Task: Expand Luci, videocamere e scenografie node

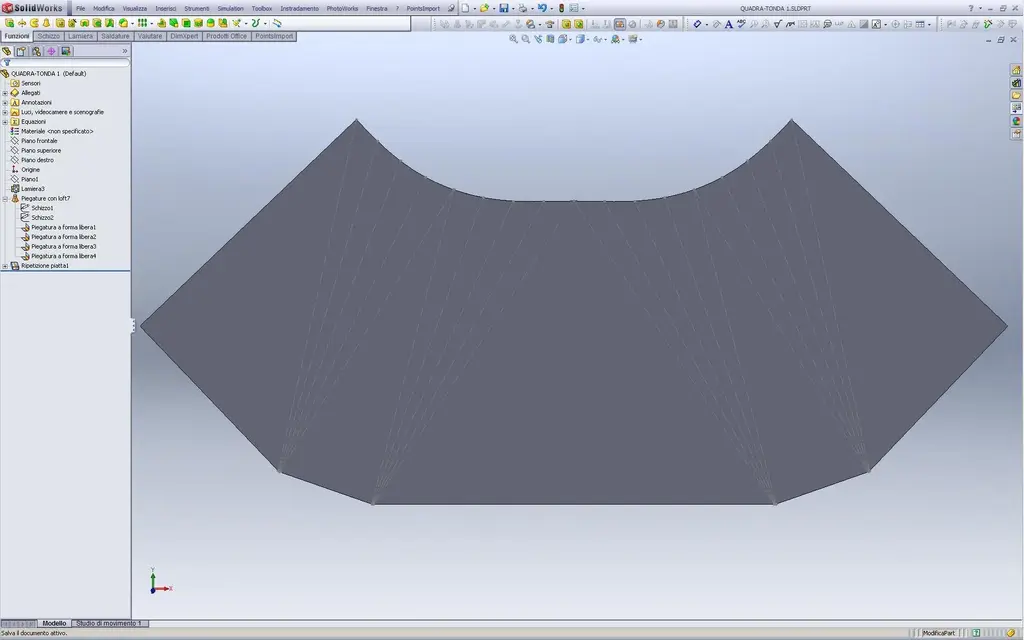Action: click(5, 112)
